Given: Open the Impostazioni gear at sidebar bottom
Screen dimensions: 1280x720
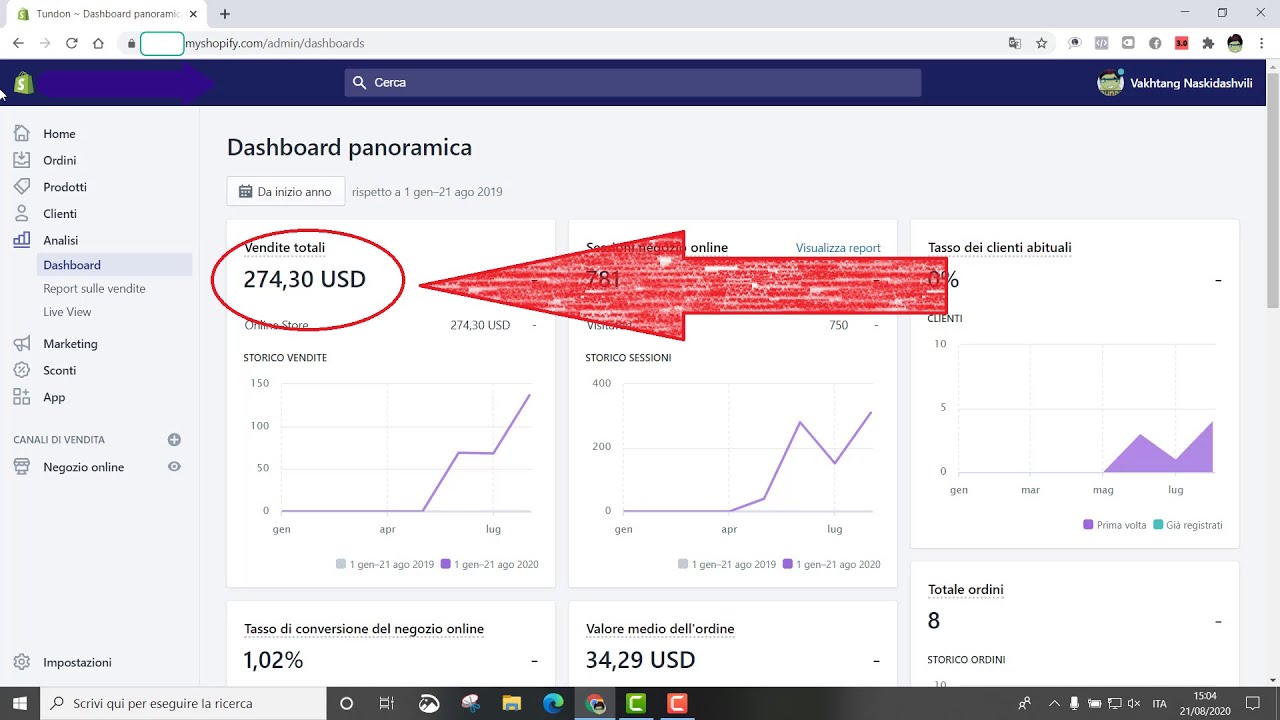Looking at the screenshot, I should [x=22, y=662].
